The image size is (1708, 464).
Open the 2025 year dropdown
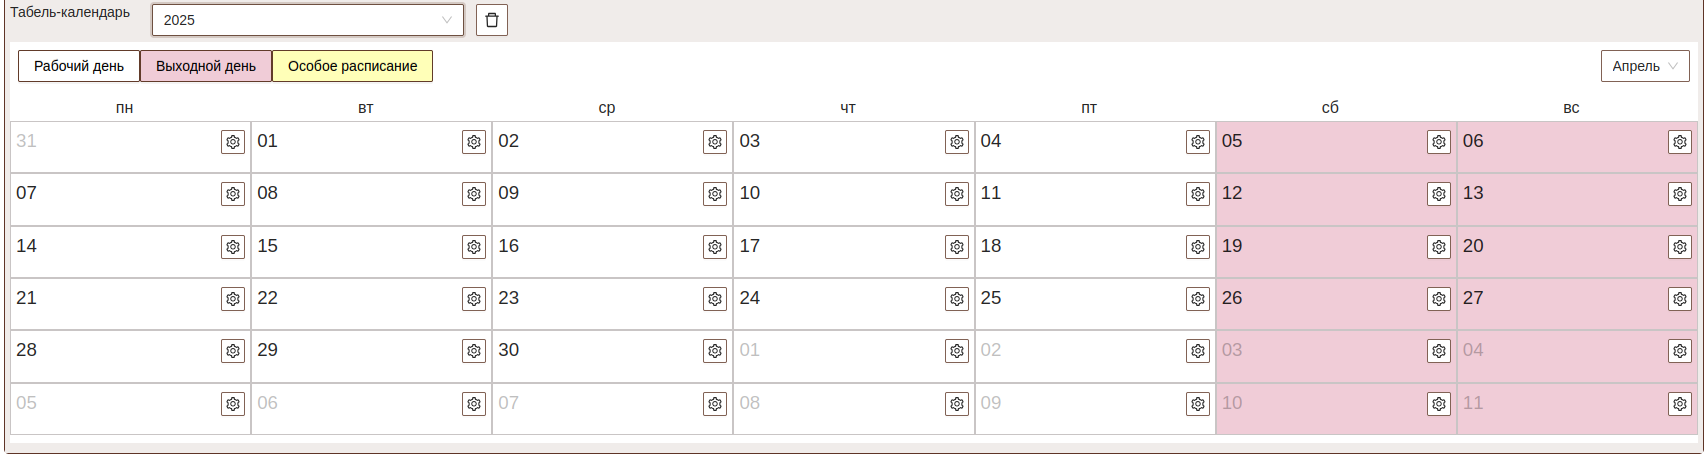(307, 20)
